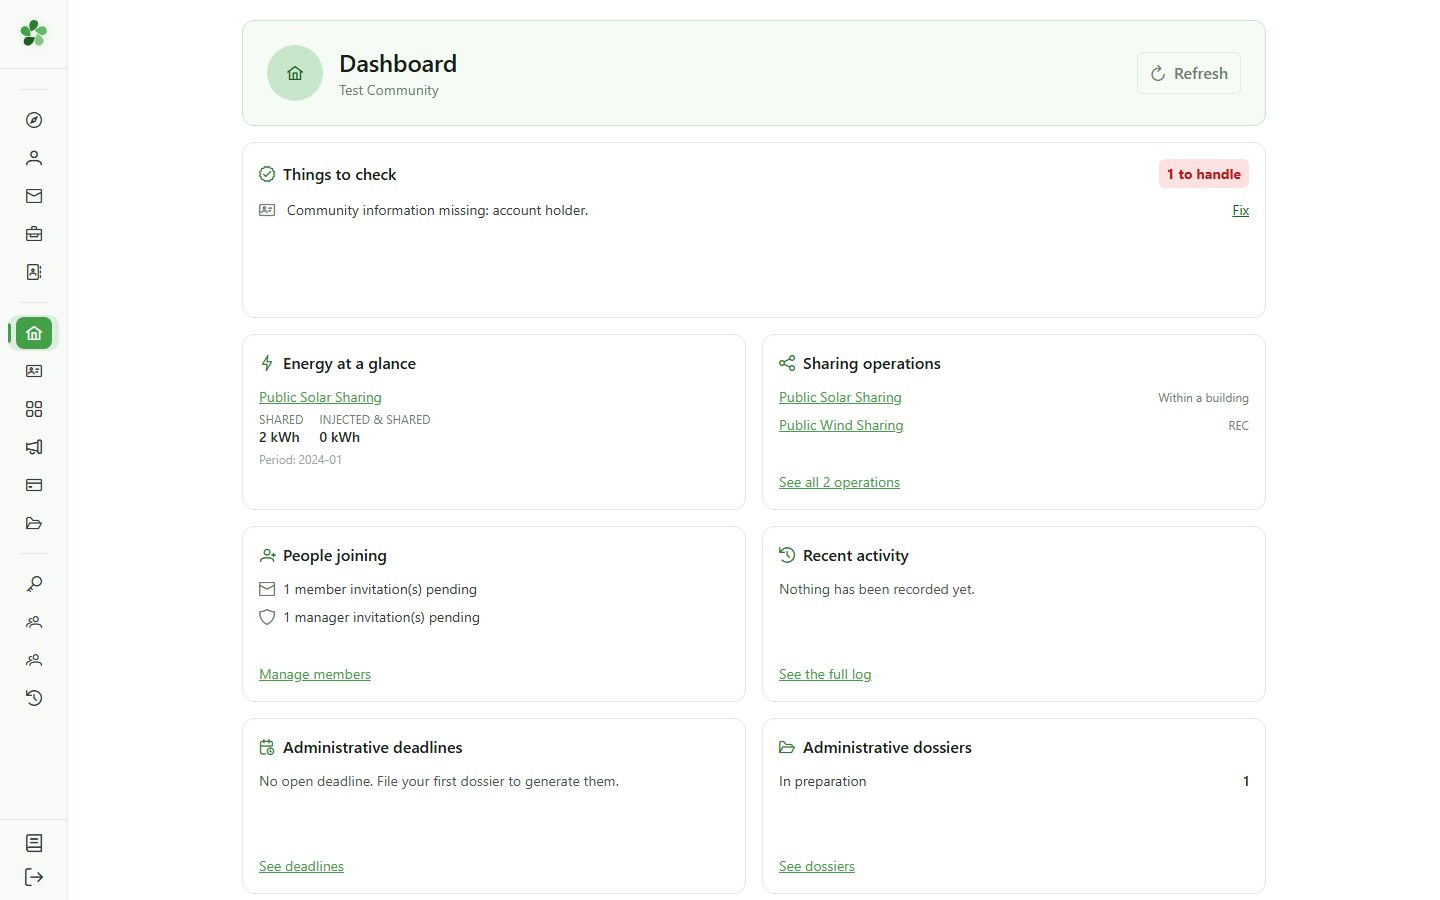This screenshot has height=900, width=1440.
Task: Open the See deadlines link
Action: [x=301, y=866]
